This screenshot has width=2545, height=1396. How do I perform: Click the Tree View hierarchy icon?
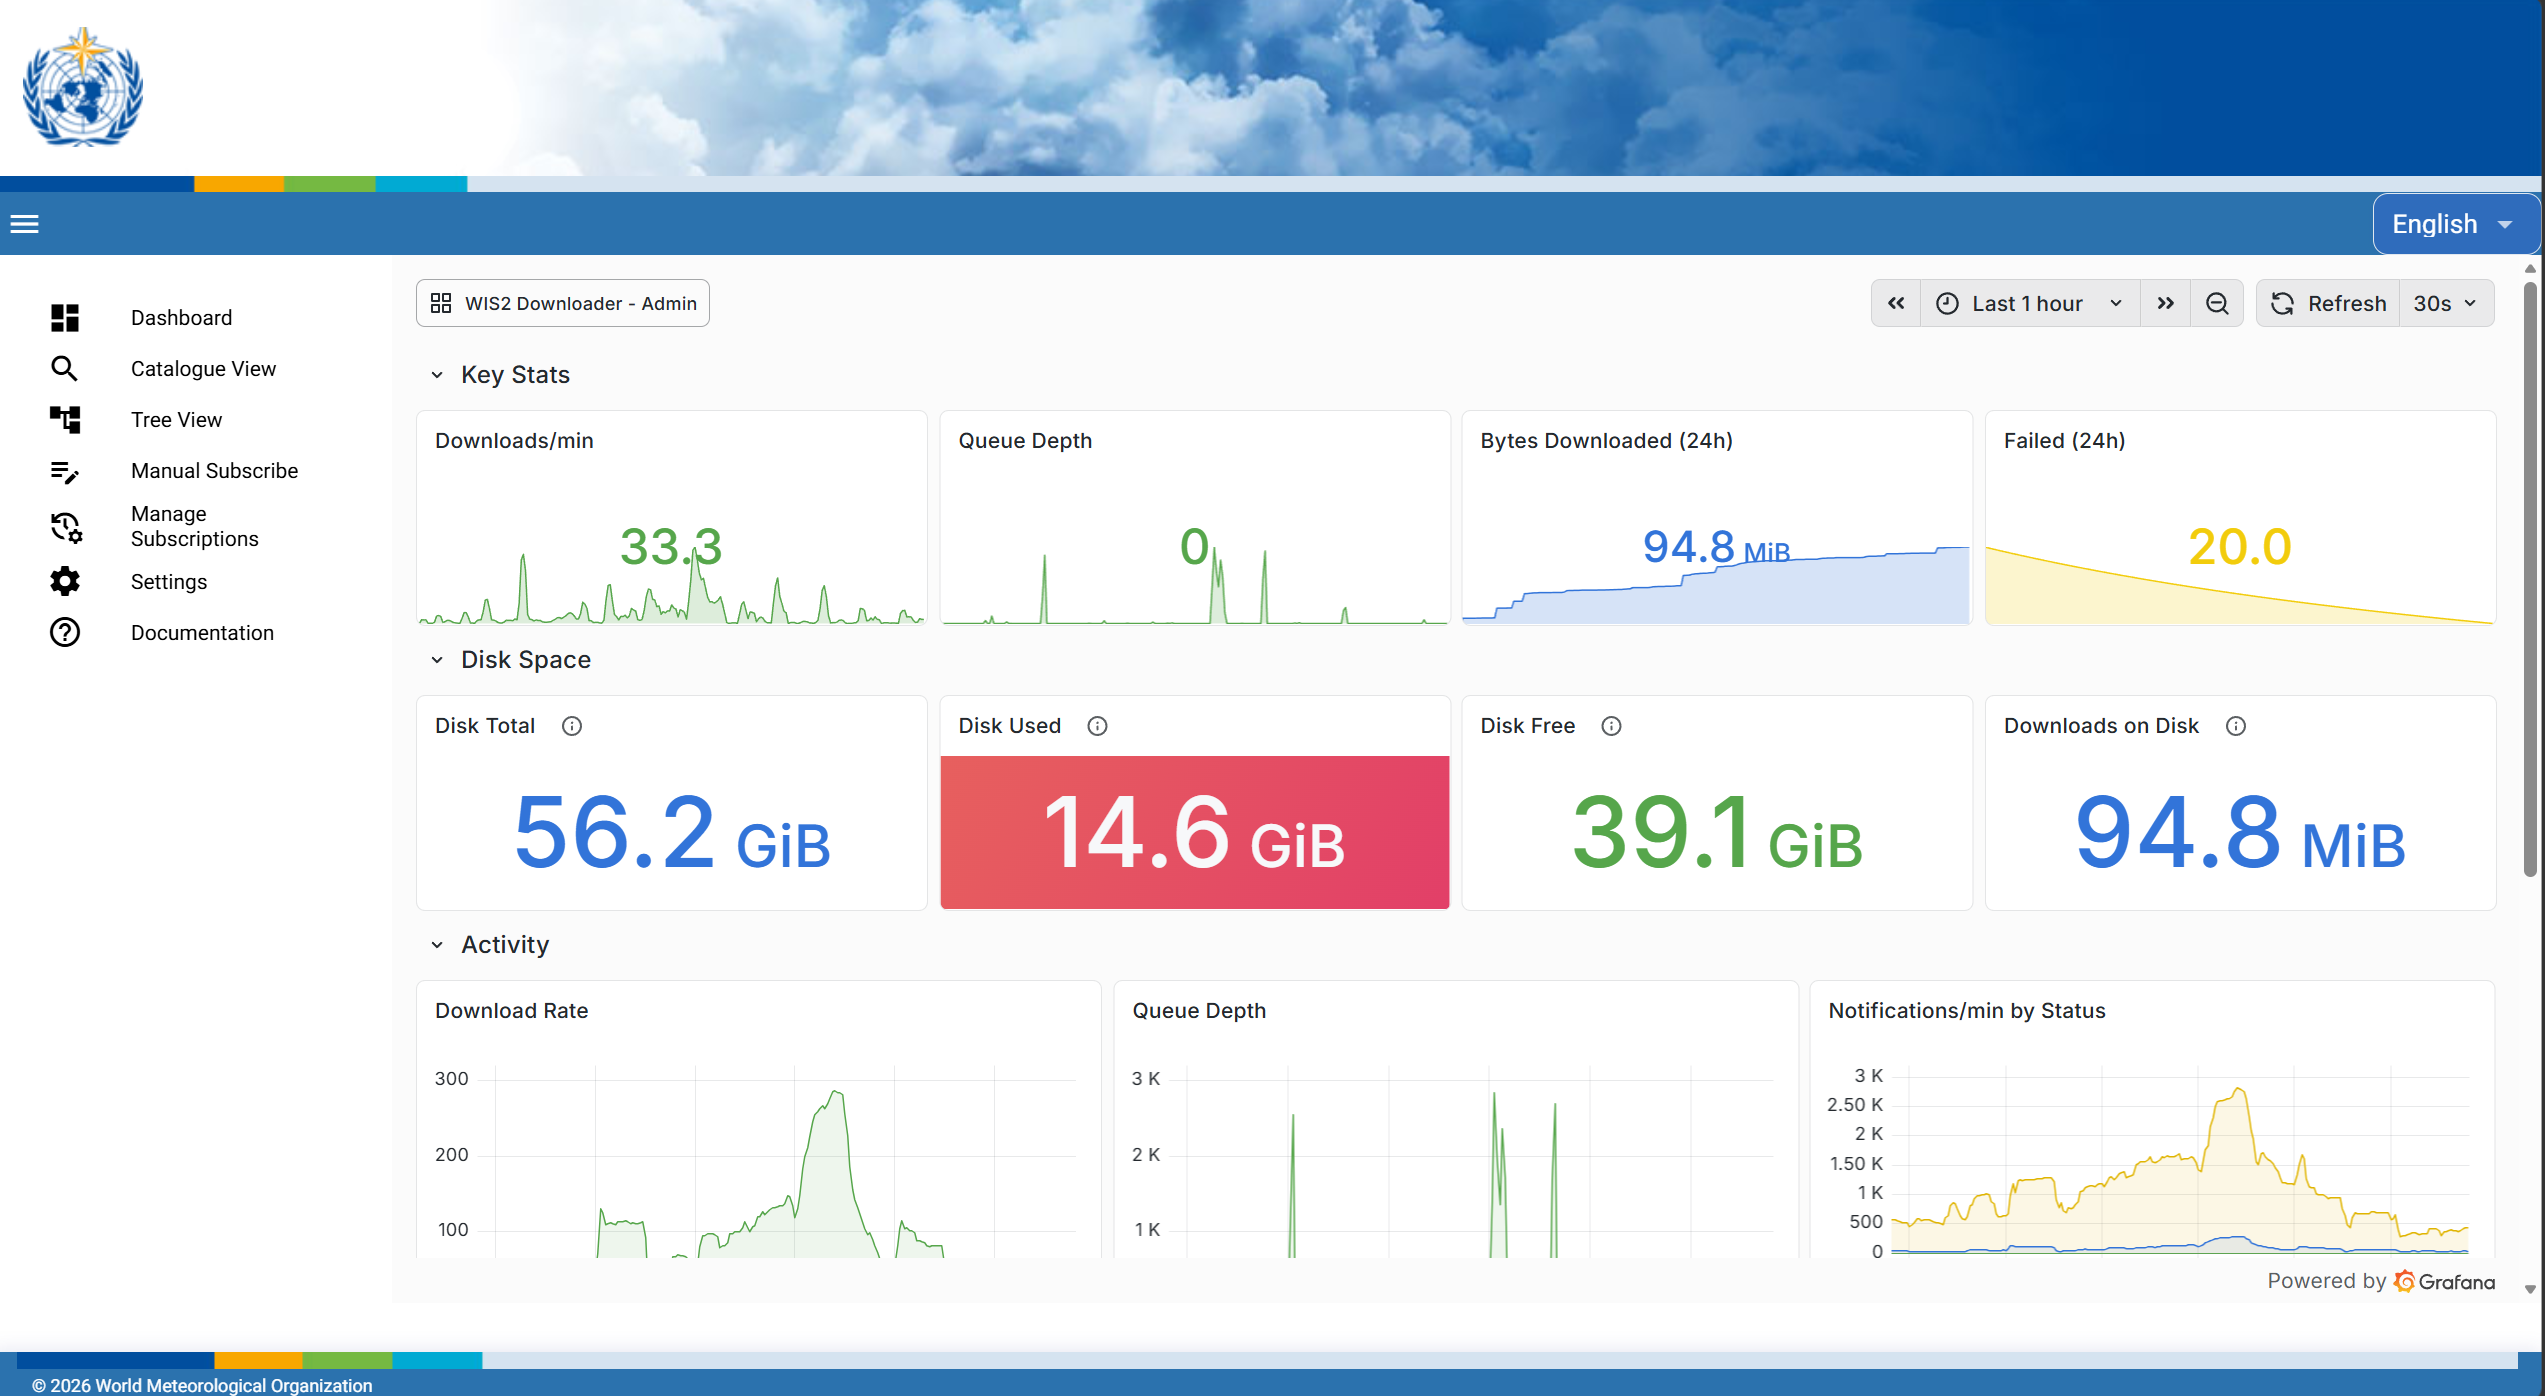point(65,420)
